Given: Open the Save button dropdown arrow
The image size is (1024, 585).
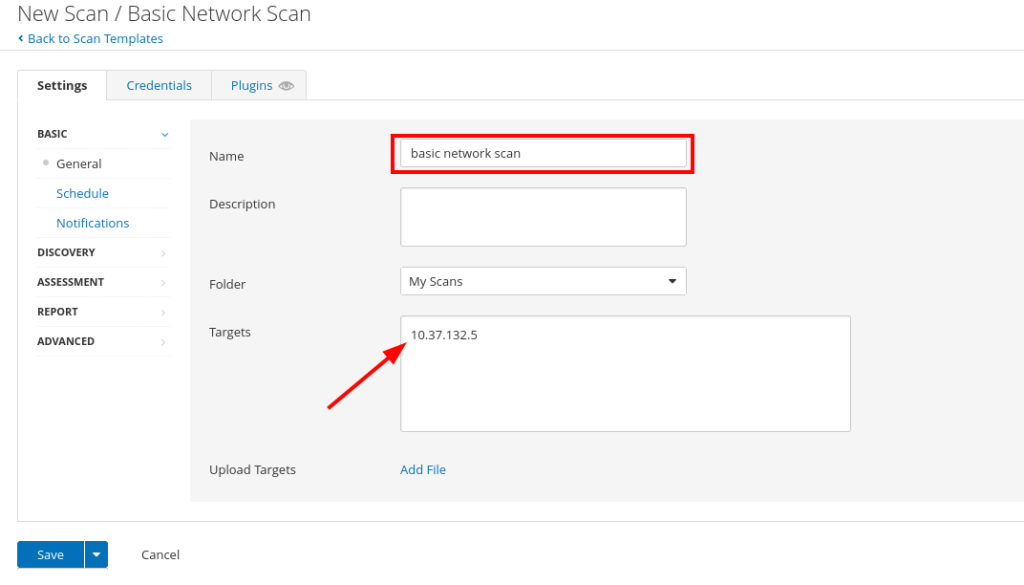Looking at the screenshot, I should click(x=96, y=554).
